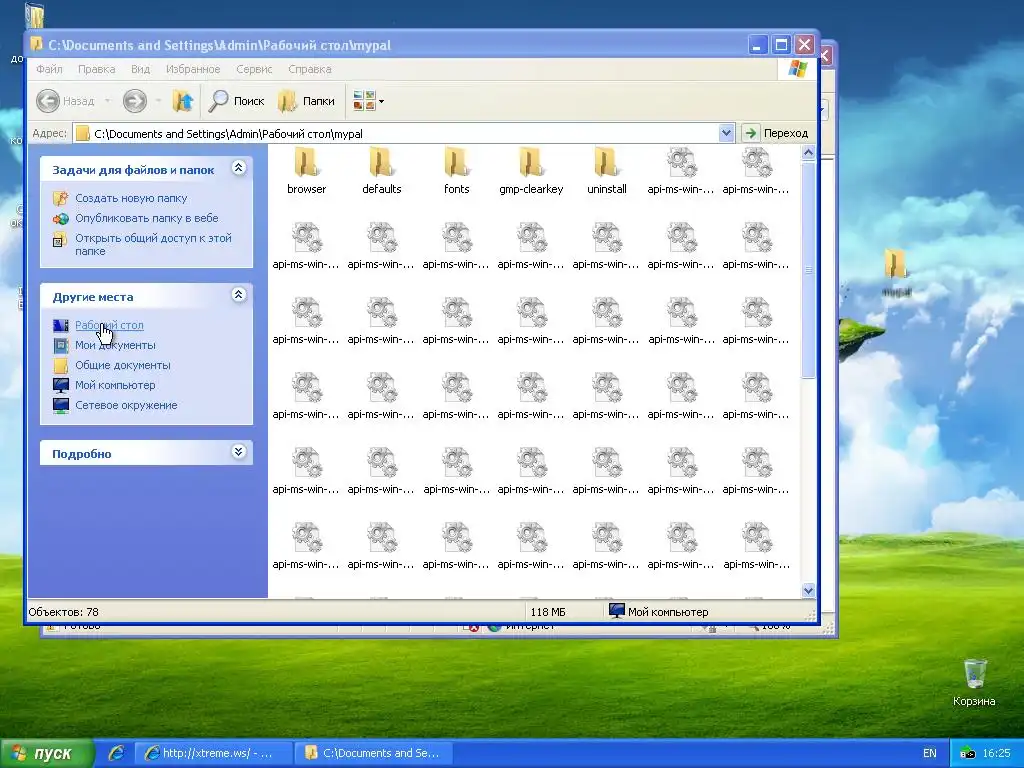1024x768 pixels.
Task: Click the Сетевое окружение sidebar icon
Action: [61, 406]
